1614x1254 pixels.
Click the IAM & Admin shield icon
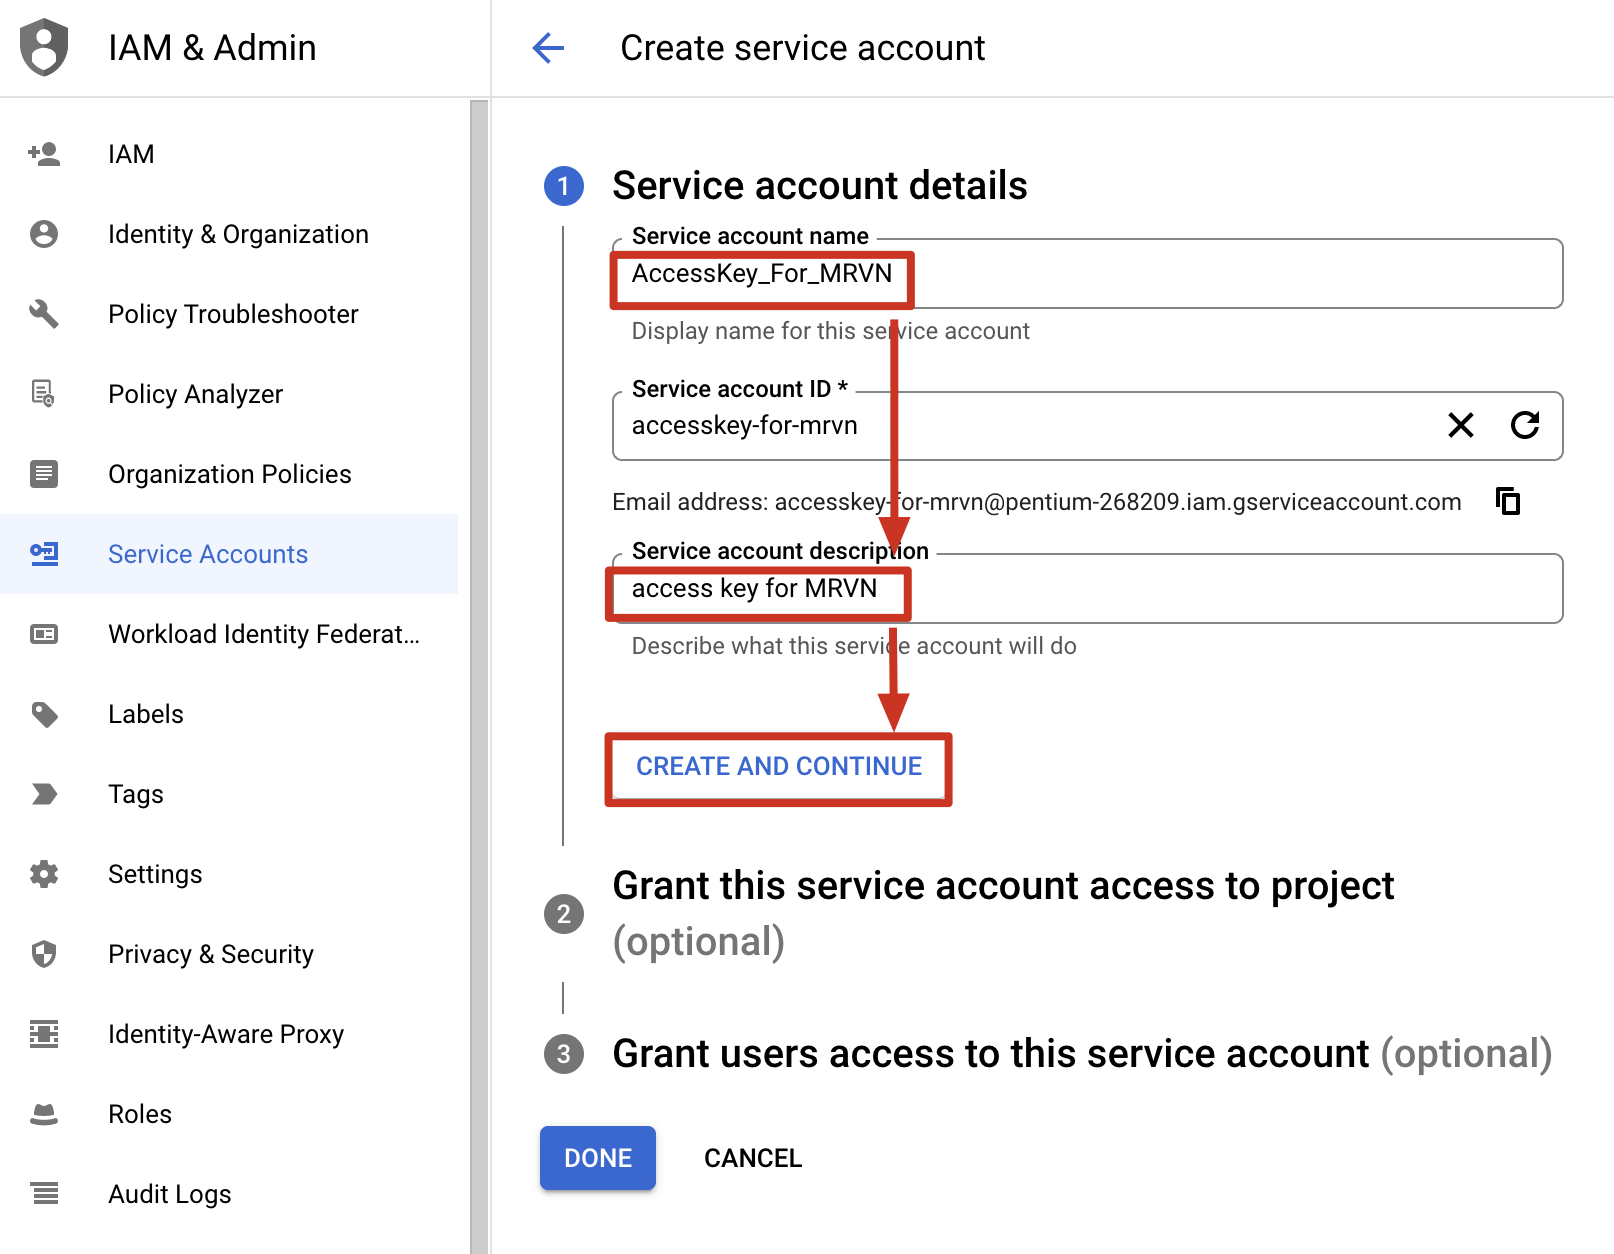point(44,47)
